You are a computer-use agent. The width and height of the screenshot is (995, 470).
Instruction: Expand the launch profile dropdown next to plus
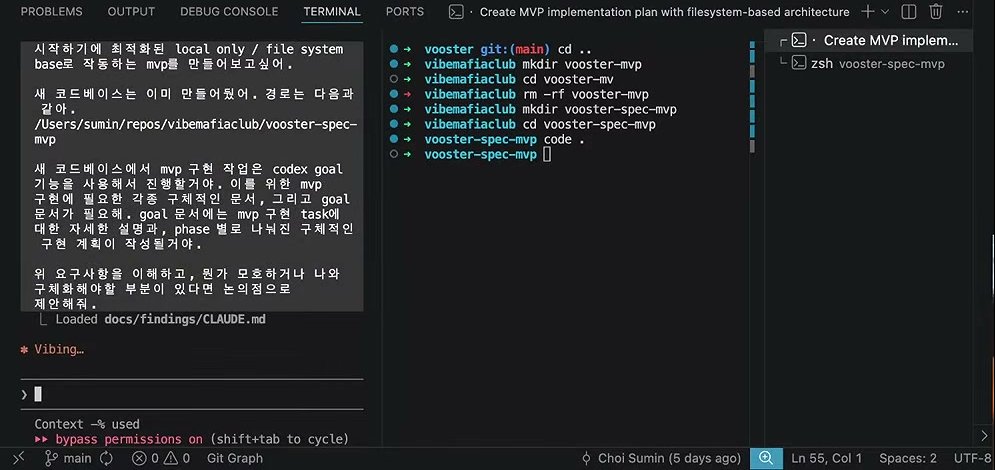pyautogui.click(x=885, y=11)
